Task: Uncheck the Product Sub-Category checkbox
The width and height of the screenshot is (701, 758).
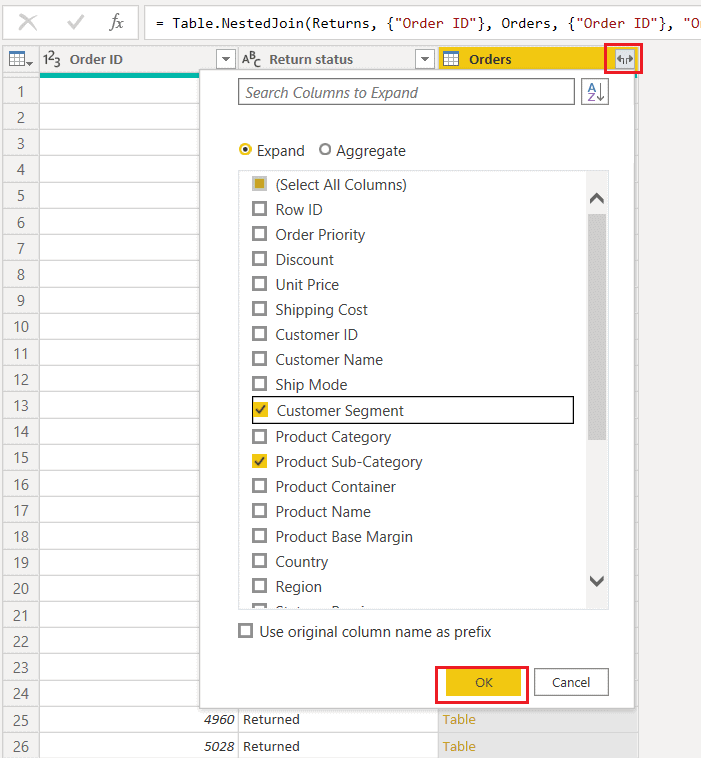Action: click(x=260, y=461)
